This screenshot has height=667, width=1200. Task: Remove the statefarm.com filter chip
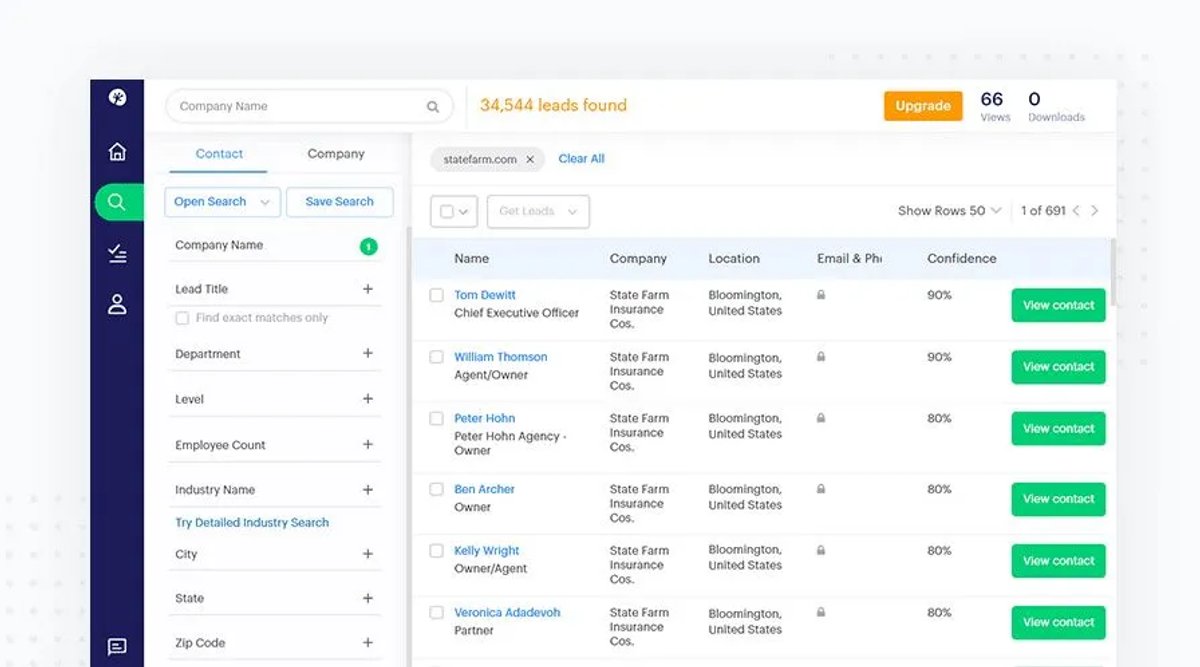coord(530,159)
